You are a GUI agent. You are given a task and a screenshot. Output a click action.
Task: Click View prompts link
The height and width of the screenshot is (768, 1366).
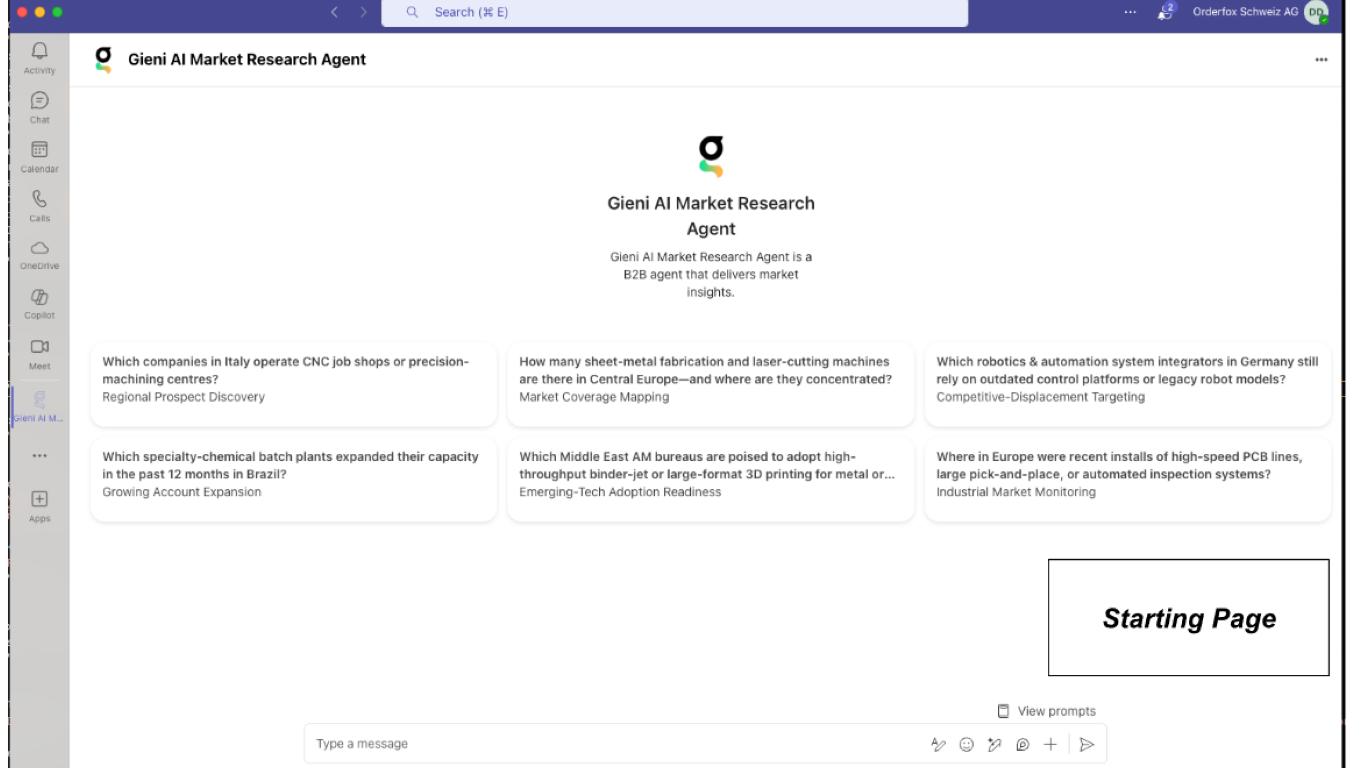(1046, 711)
